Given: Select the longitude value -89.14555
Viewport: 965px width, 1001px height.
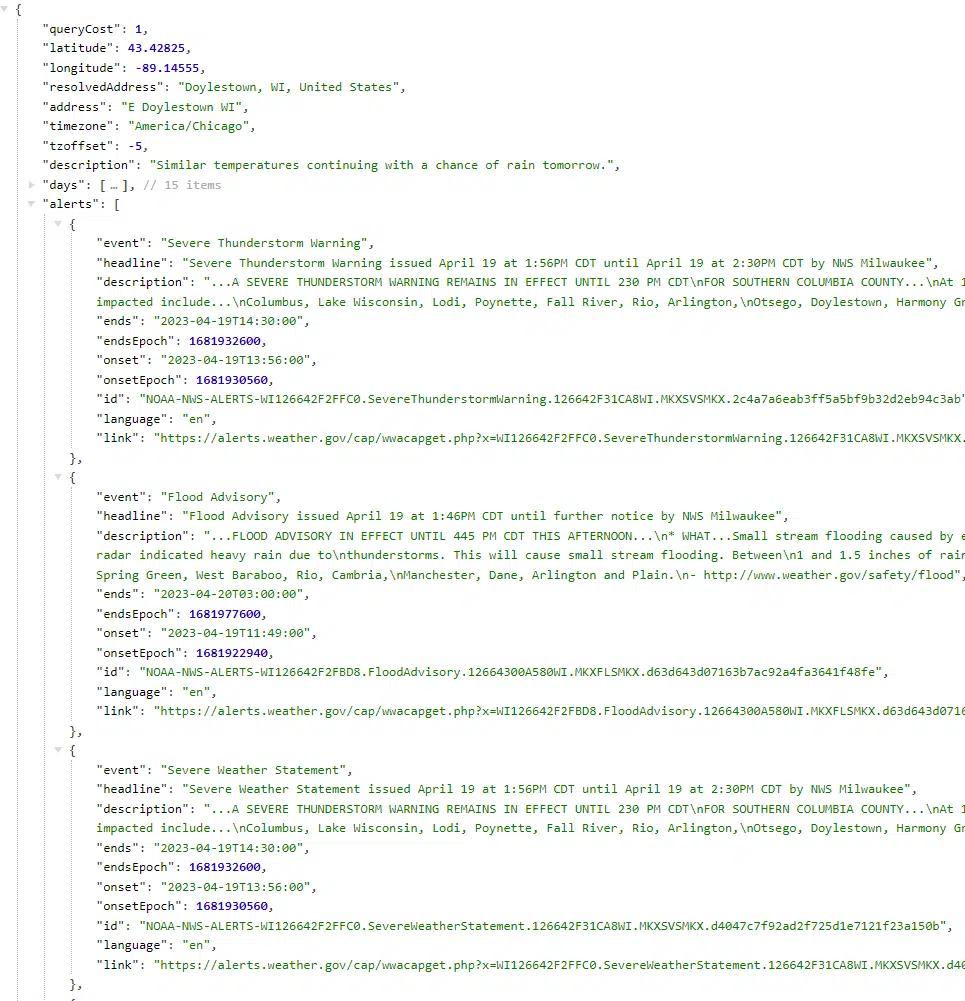Looking at the screenshot, I should pos(169,68).
